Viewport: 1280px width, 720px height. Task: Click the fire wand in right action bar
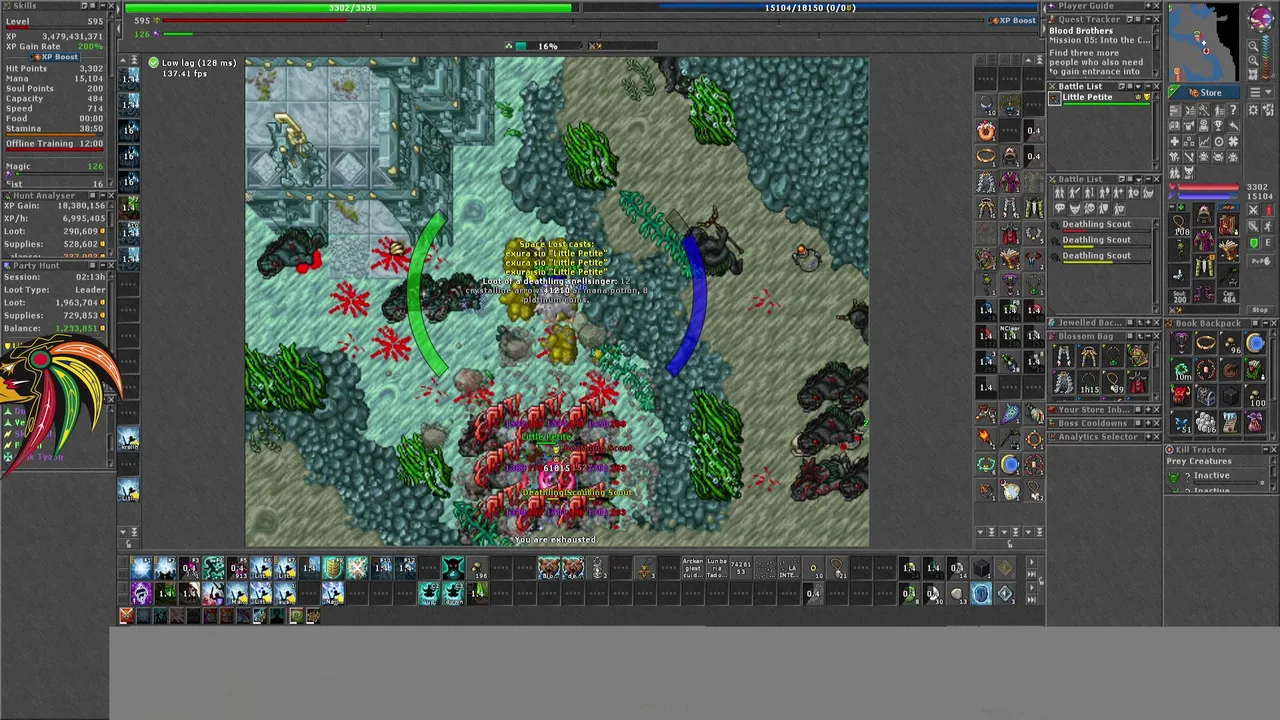click(985, 437)
